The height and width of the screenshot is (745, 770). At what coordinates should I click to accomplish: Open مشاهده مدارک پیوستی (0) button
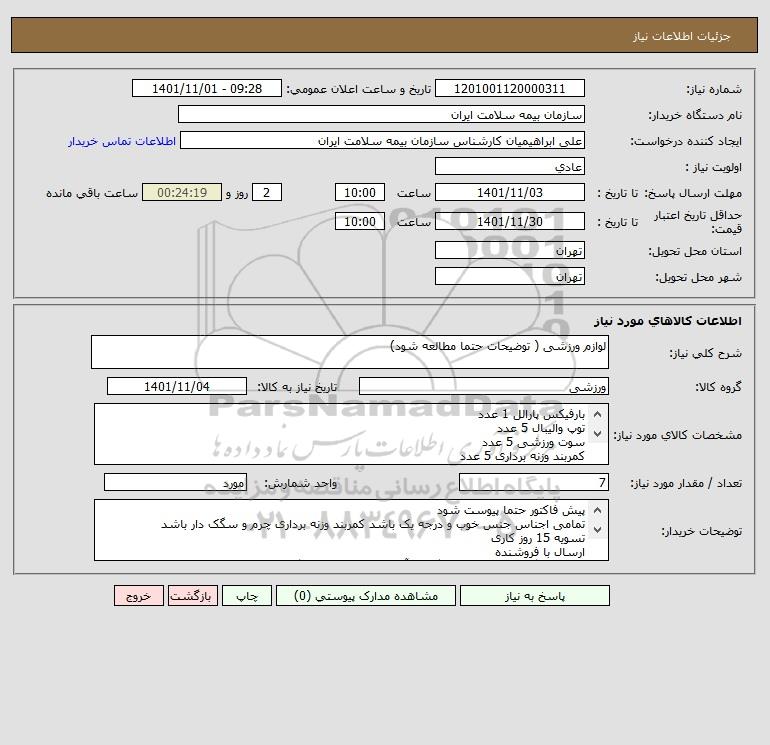(x=366, y=596)
